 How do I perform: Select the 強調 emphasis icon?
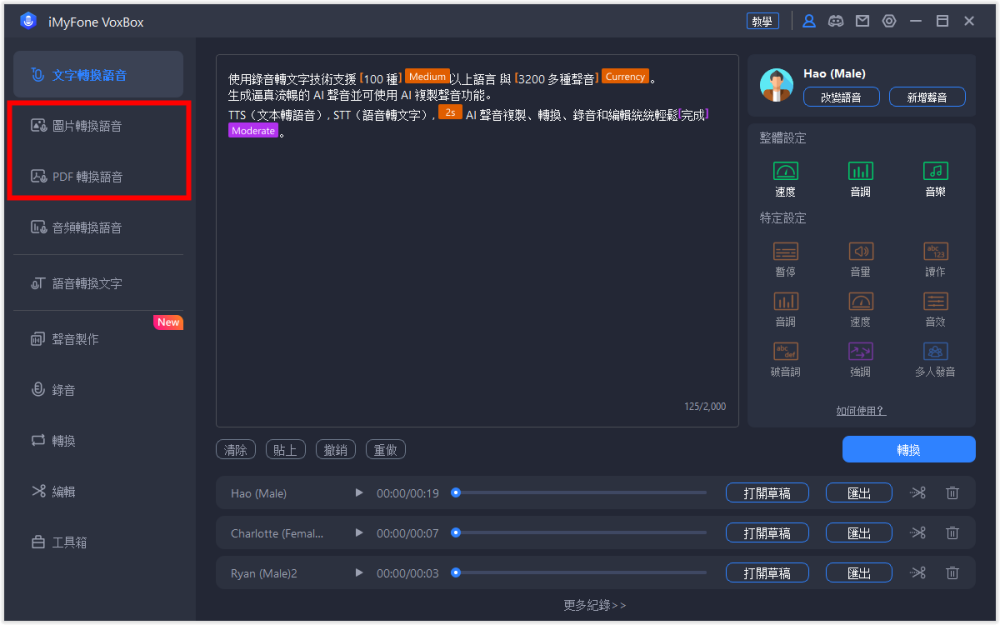click(860, 351)
